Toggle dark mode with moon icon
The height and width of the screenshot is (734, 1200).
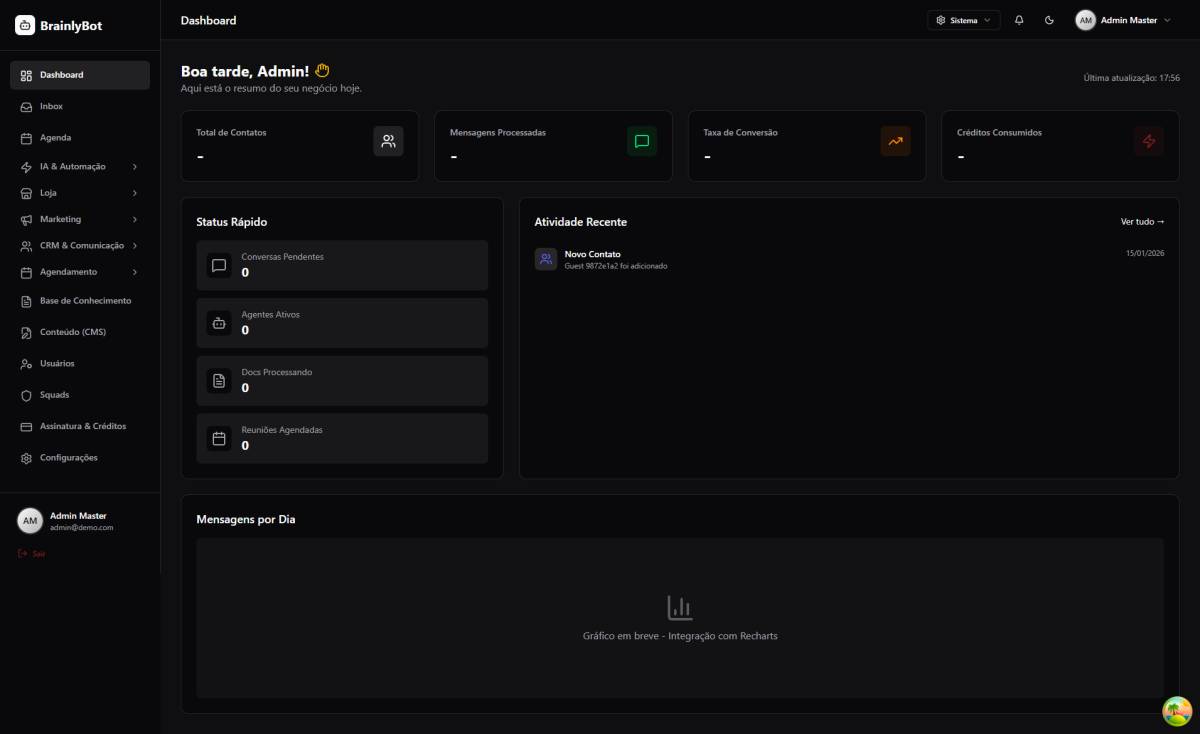[x=1049, y=20]
